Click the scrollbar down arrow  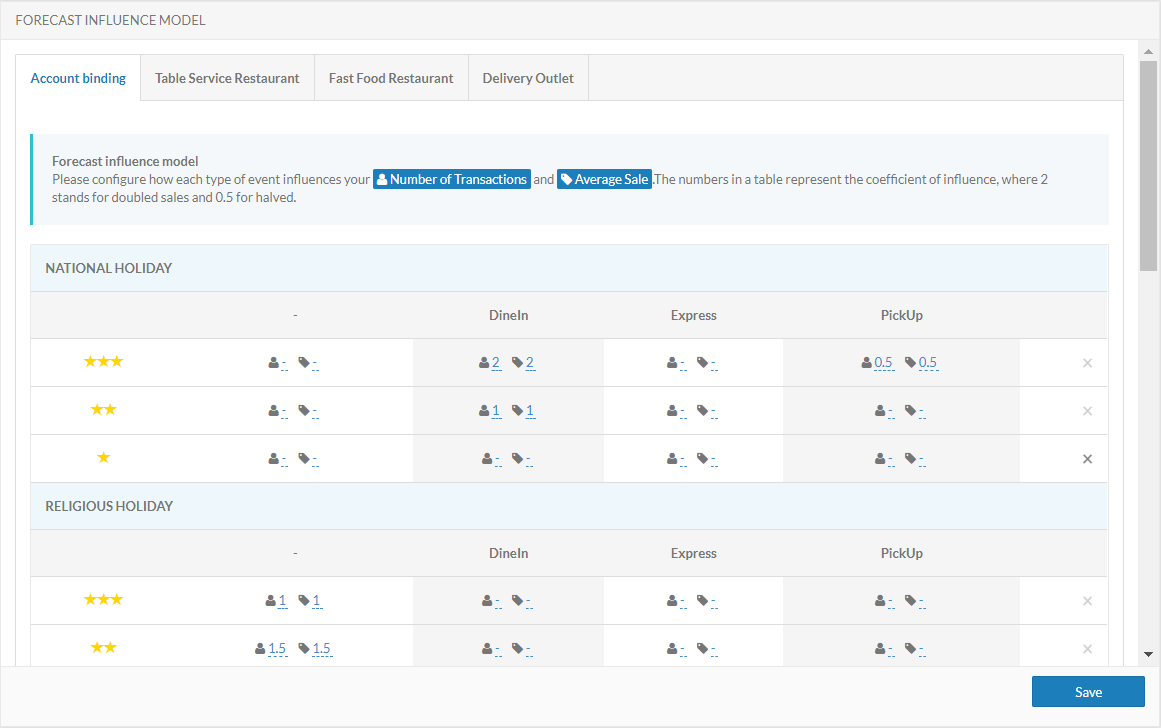click(x=1148, y=654)
